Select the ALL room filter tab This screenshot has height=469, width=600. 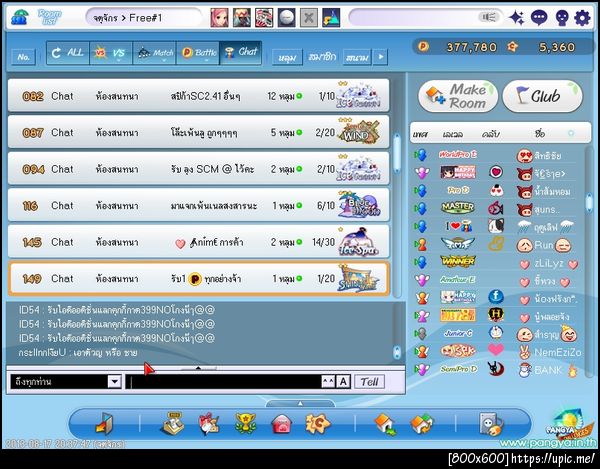(68, 53)
